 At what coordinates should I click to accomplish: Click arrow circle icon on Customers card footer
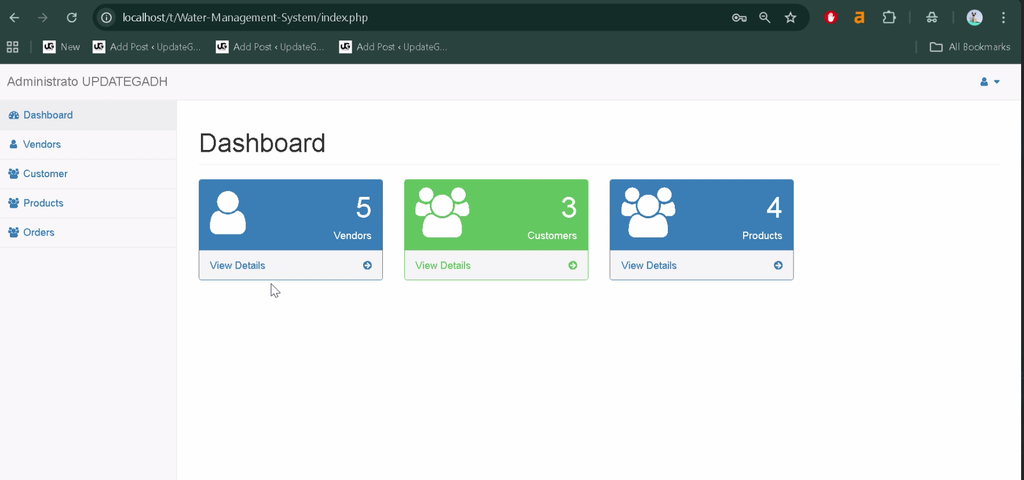point(573,266)
